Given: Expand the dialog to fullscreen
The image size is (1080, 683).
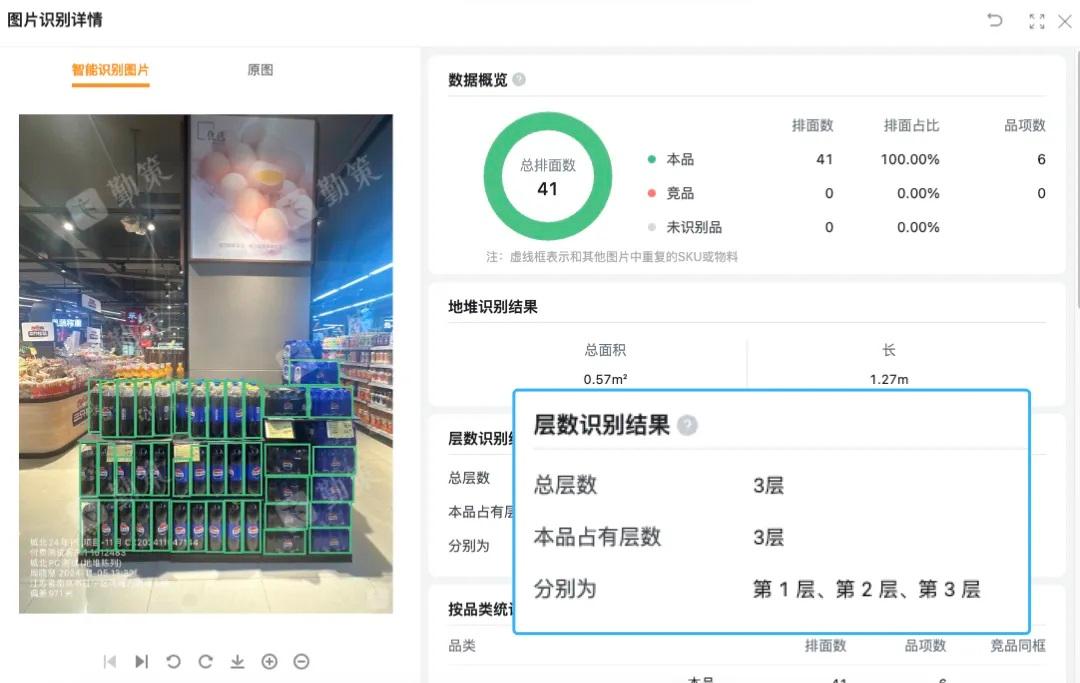Looking at the screenshot, I should pos(1036,21).
